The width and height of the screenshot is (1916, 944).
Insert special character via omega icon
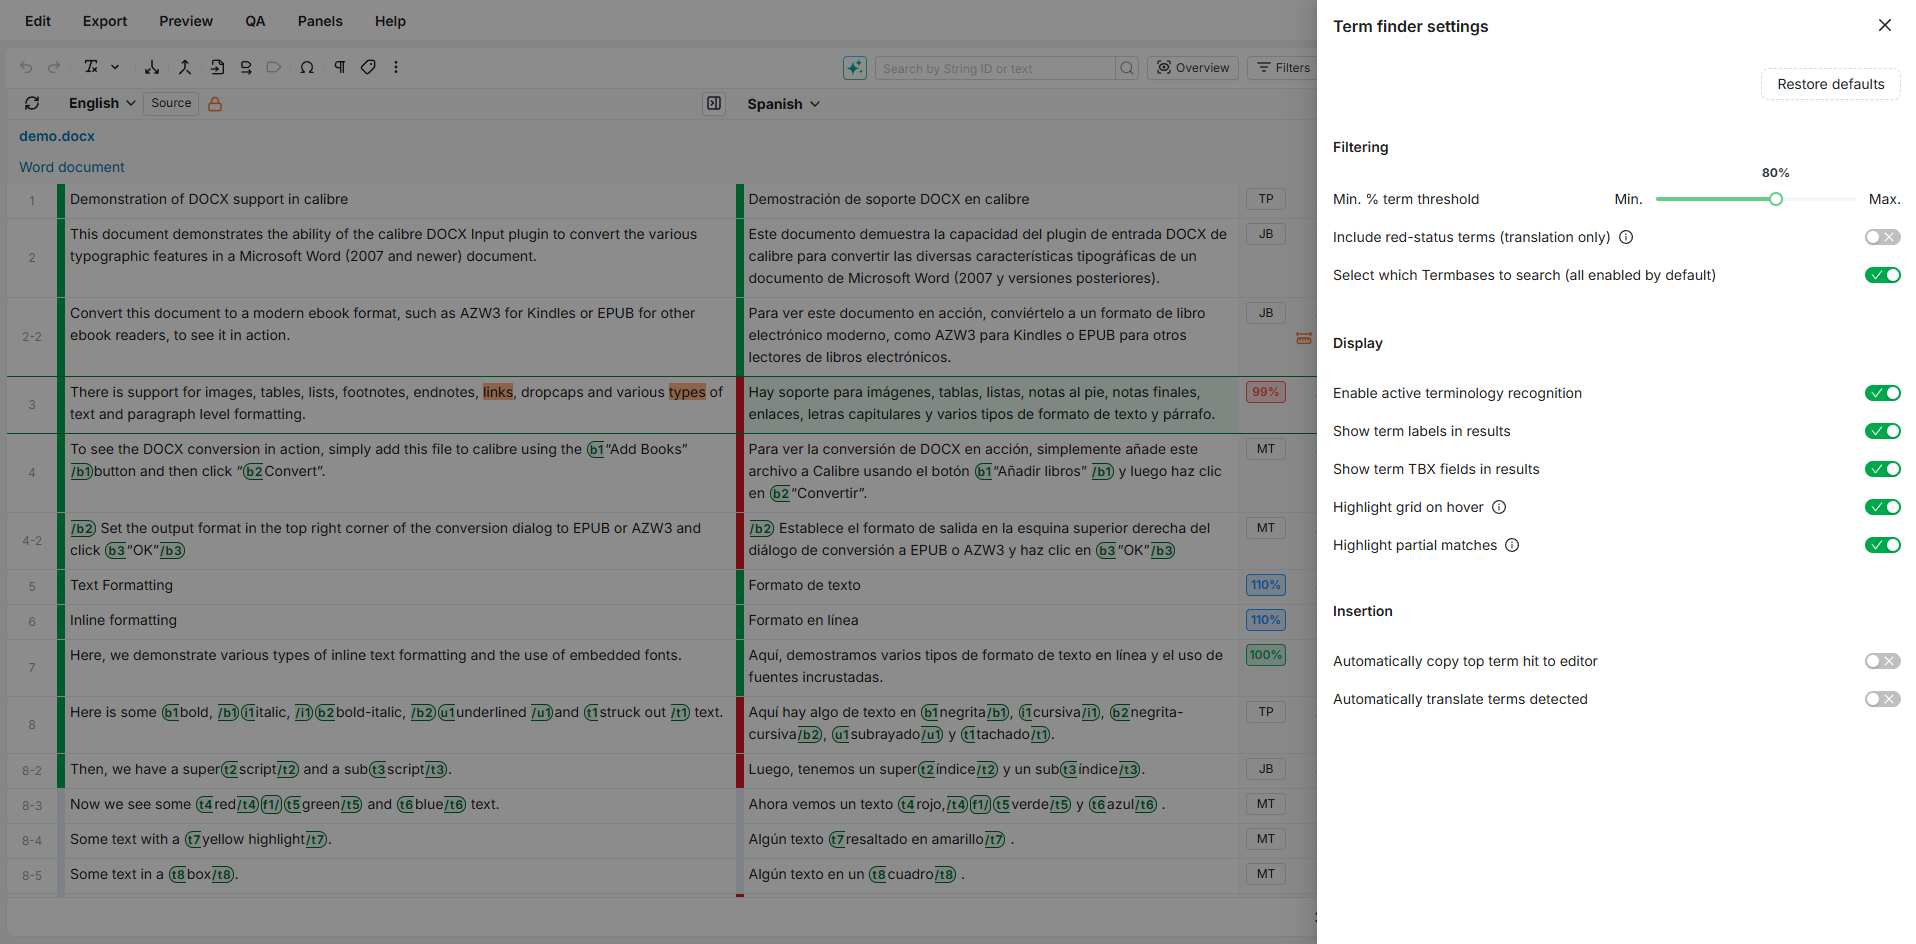pyautogui.click(x=307, y=67)
